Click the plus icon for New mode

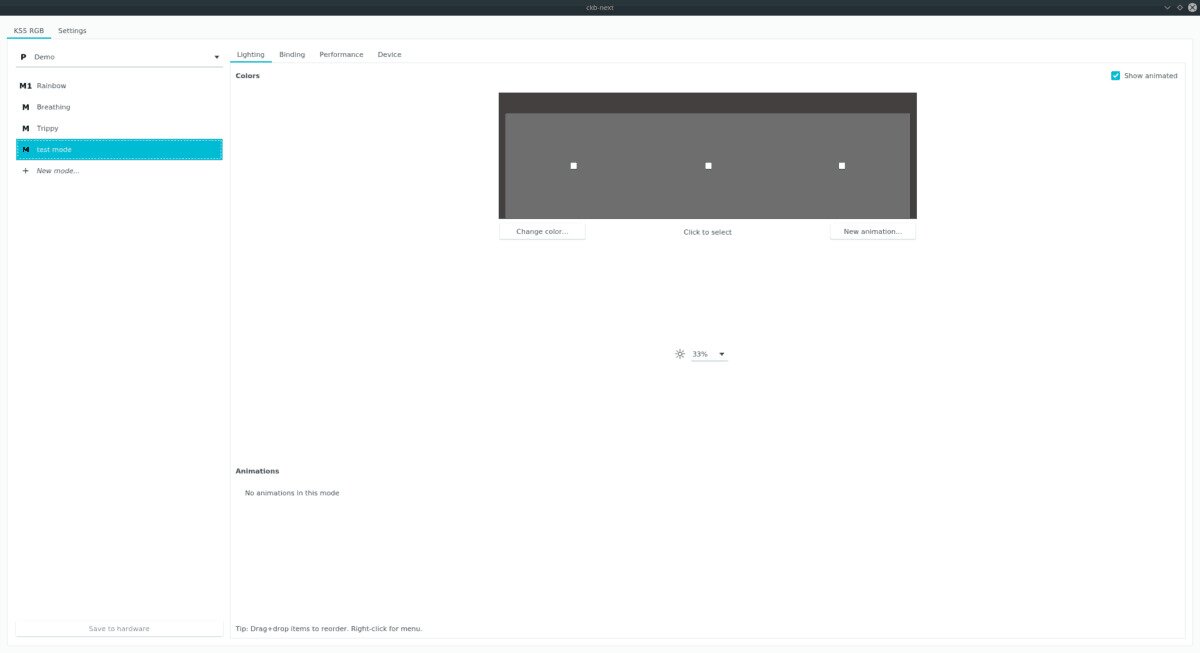coord(26,171)
